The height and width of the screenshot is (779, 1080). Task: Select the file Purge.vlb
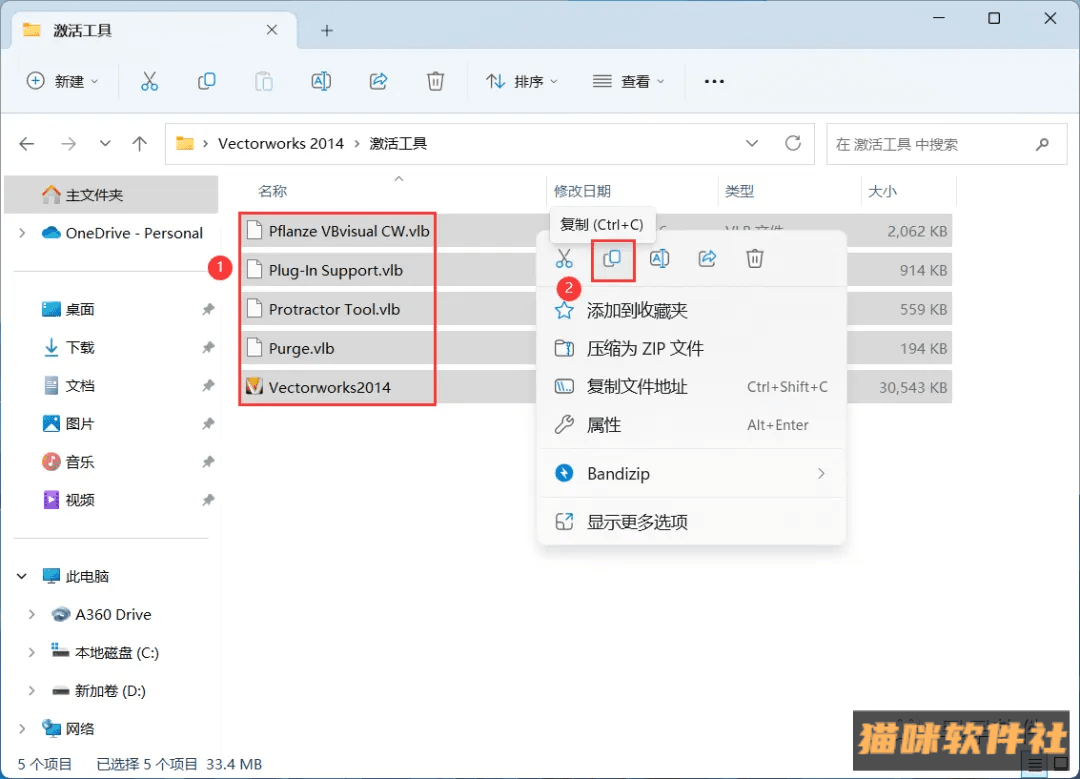[302, 349]
